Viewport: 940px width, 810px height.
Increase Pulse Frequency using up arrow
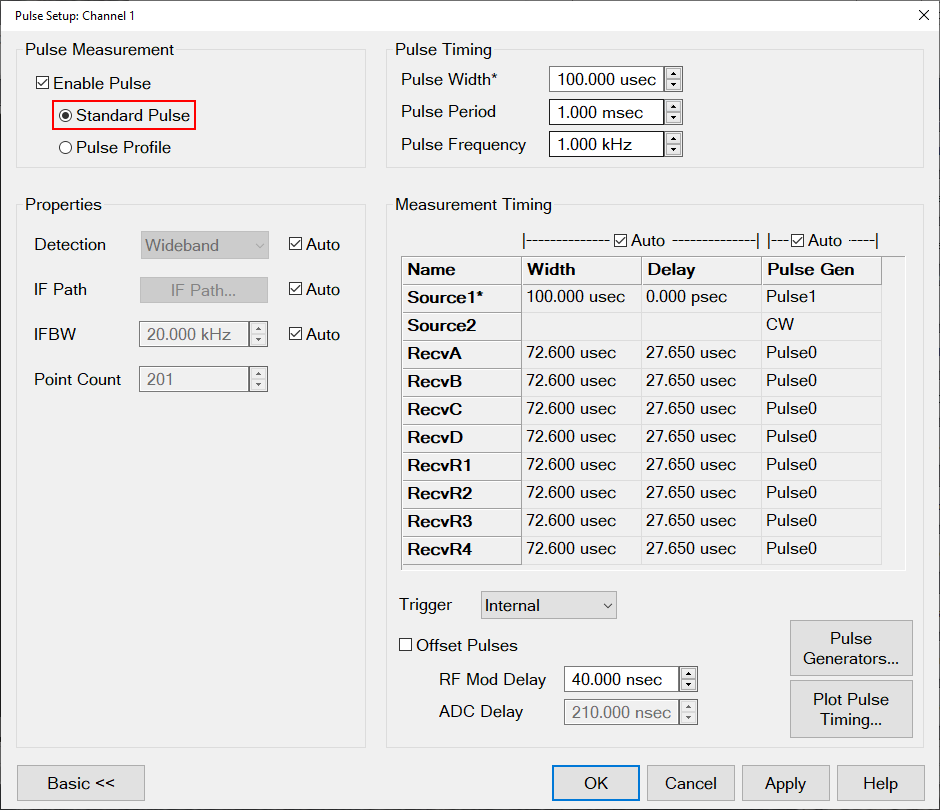[674, 138]
